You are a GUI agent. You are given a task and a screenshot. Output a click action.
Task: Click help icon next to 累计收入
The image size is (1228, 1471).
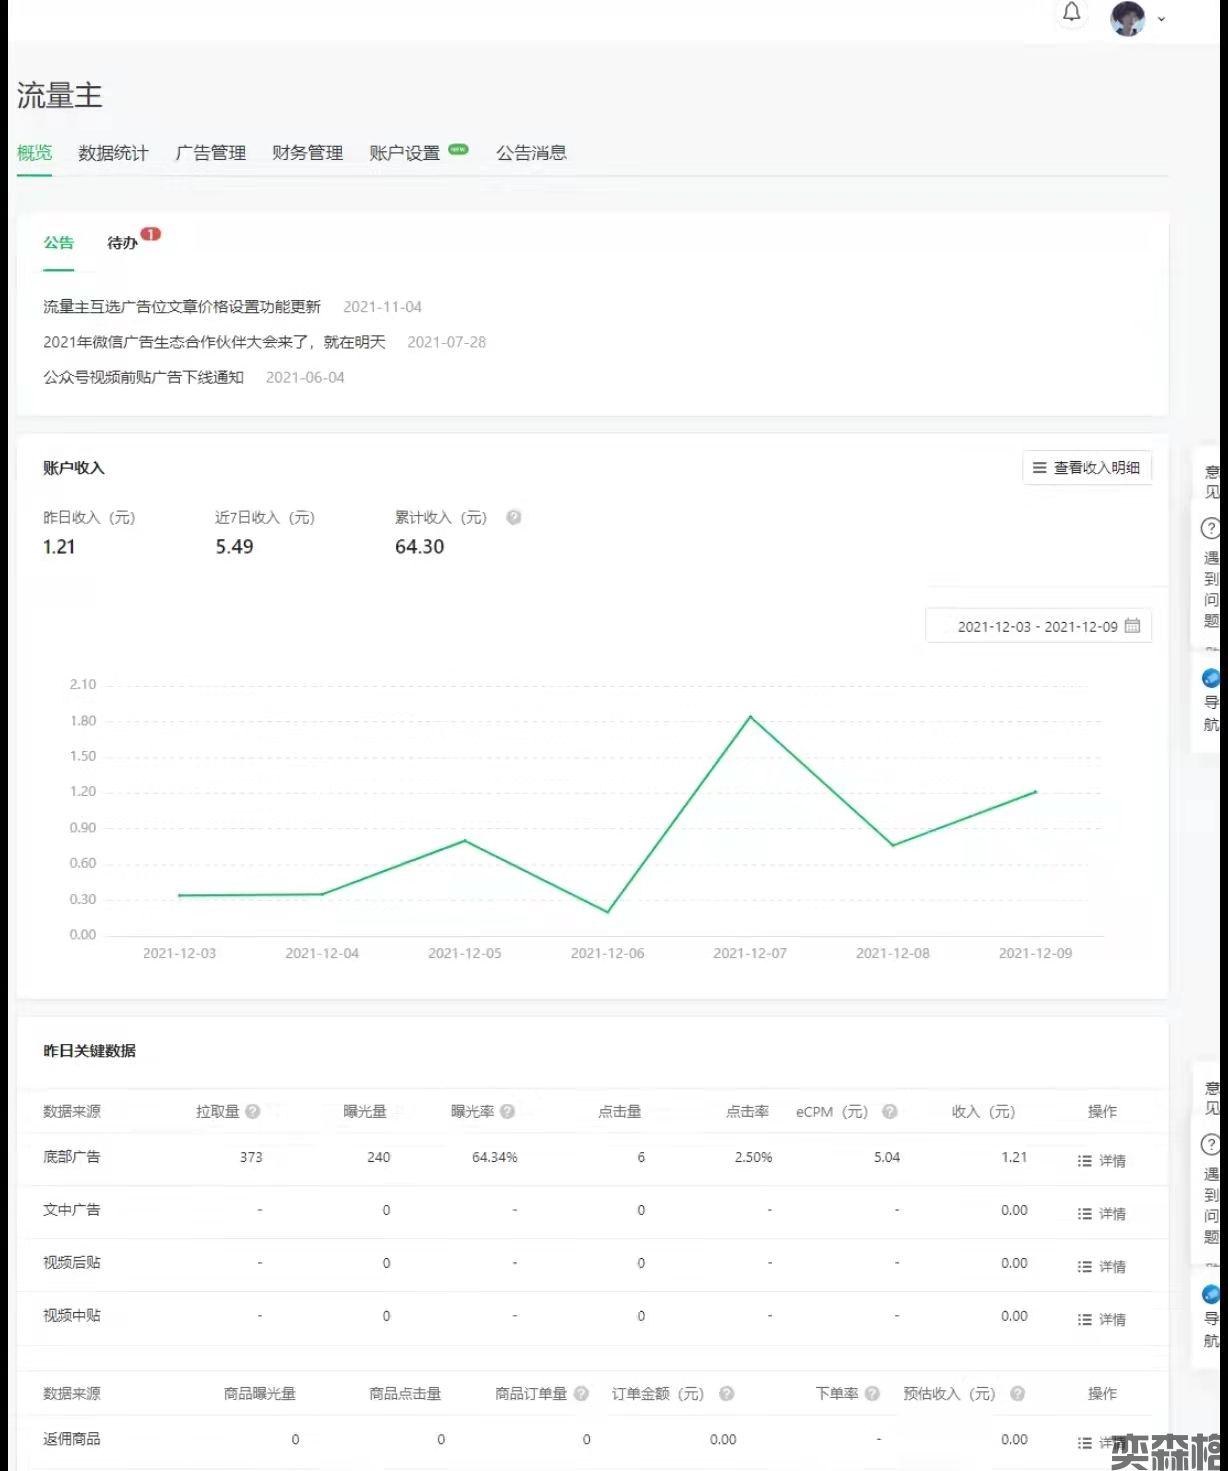click(513, 517)
